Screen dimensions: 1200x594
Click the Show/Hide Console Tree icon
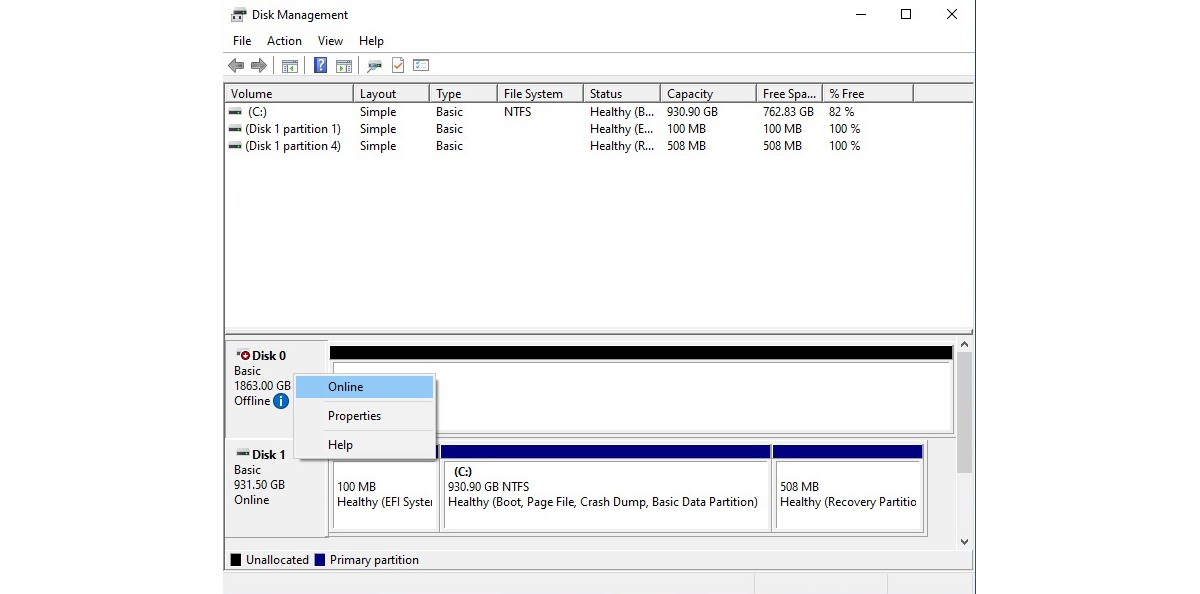[x=290, y=66]
